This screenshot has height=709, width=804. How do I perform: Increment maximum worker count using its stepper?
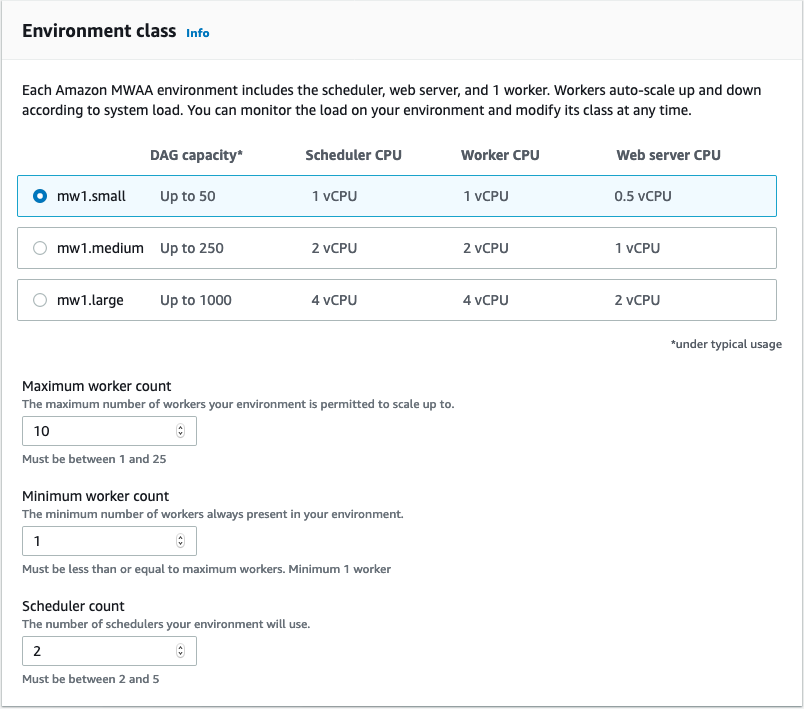tap(181, 426)
